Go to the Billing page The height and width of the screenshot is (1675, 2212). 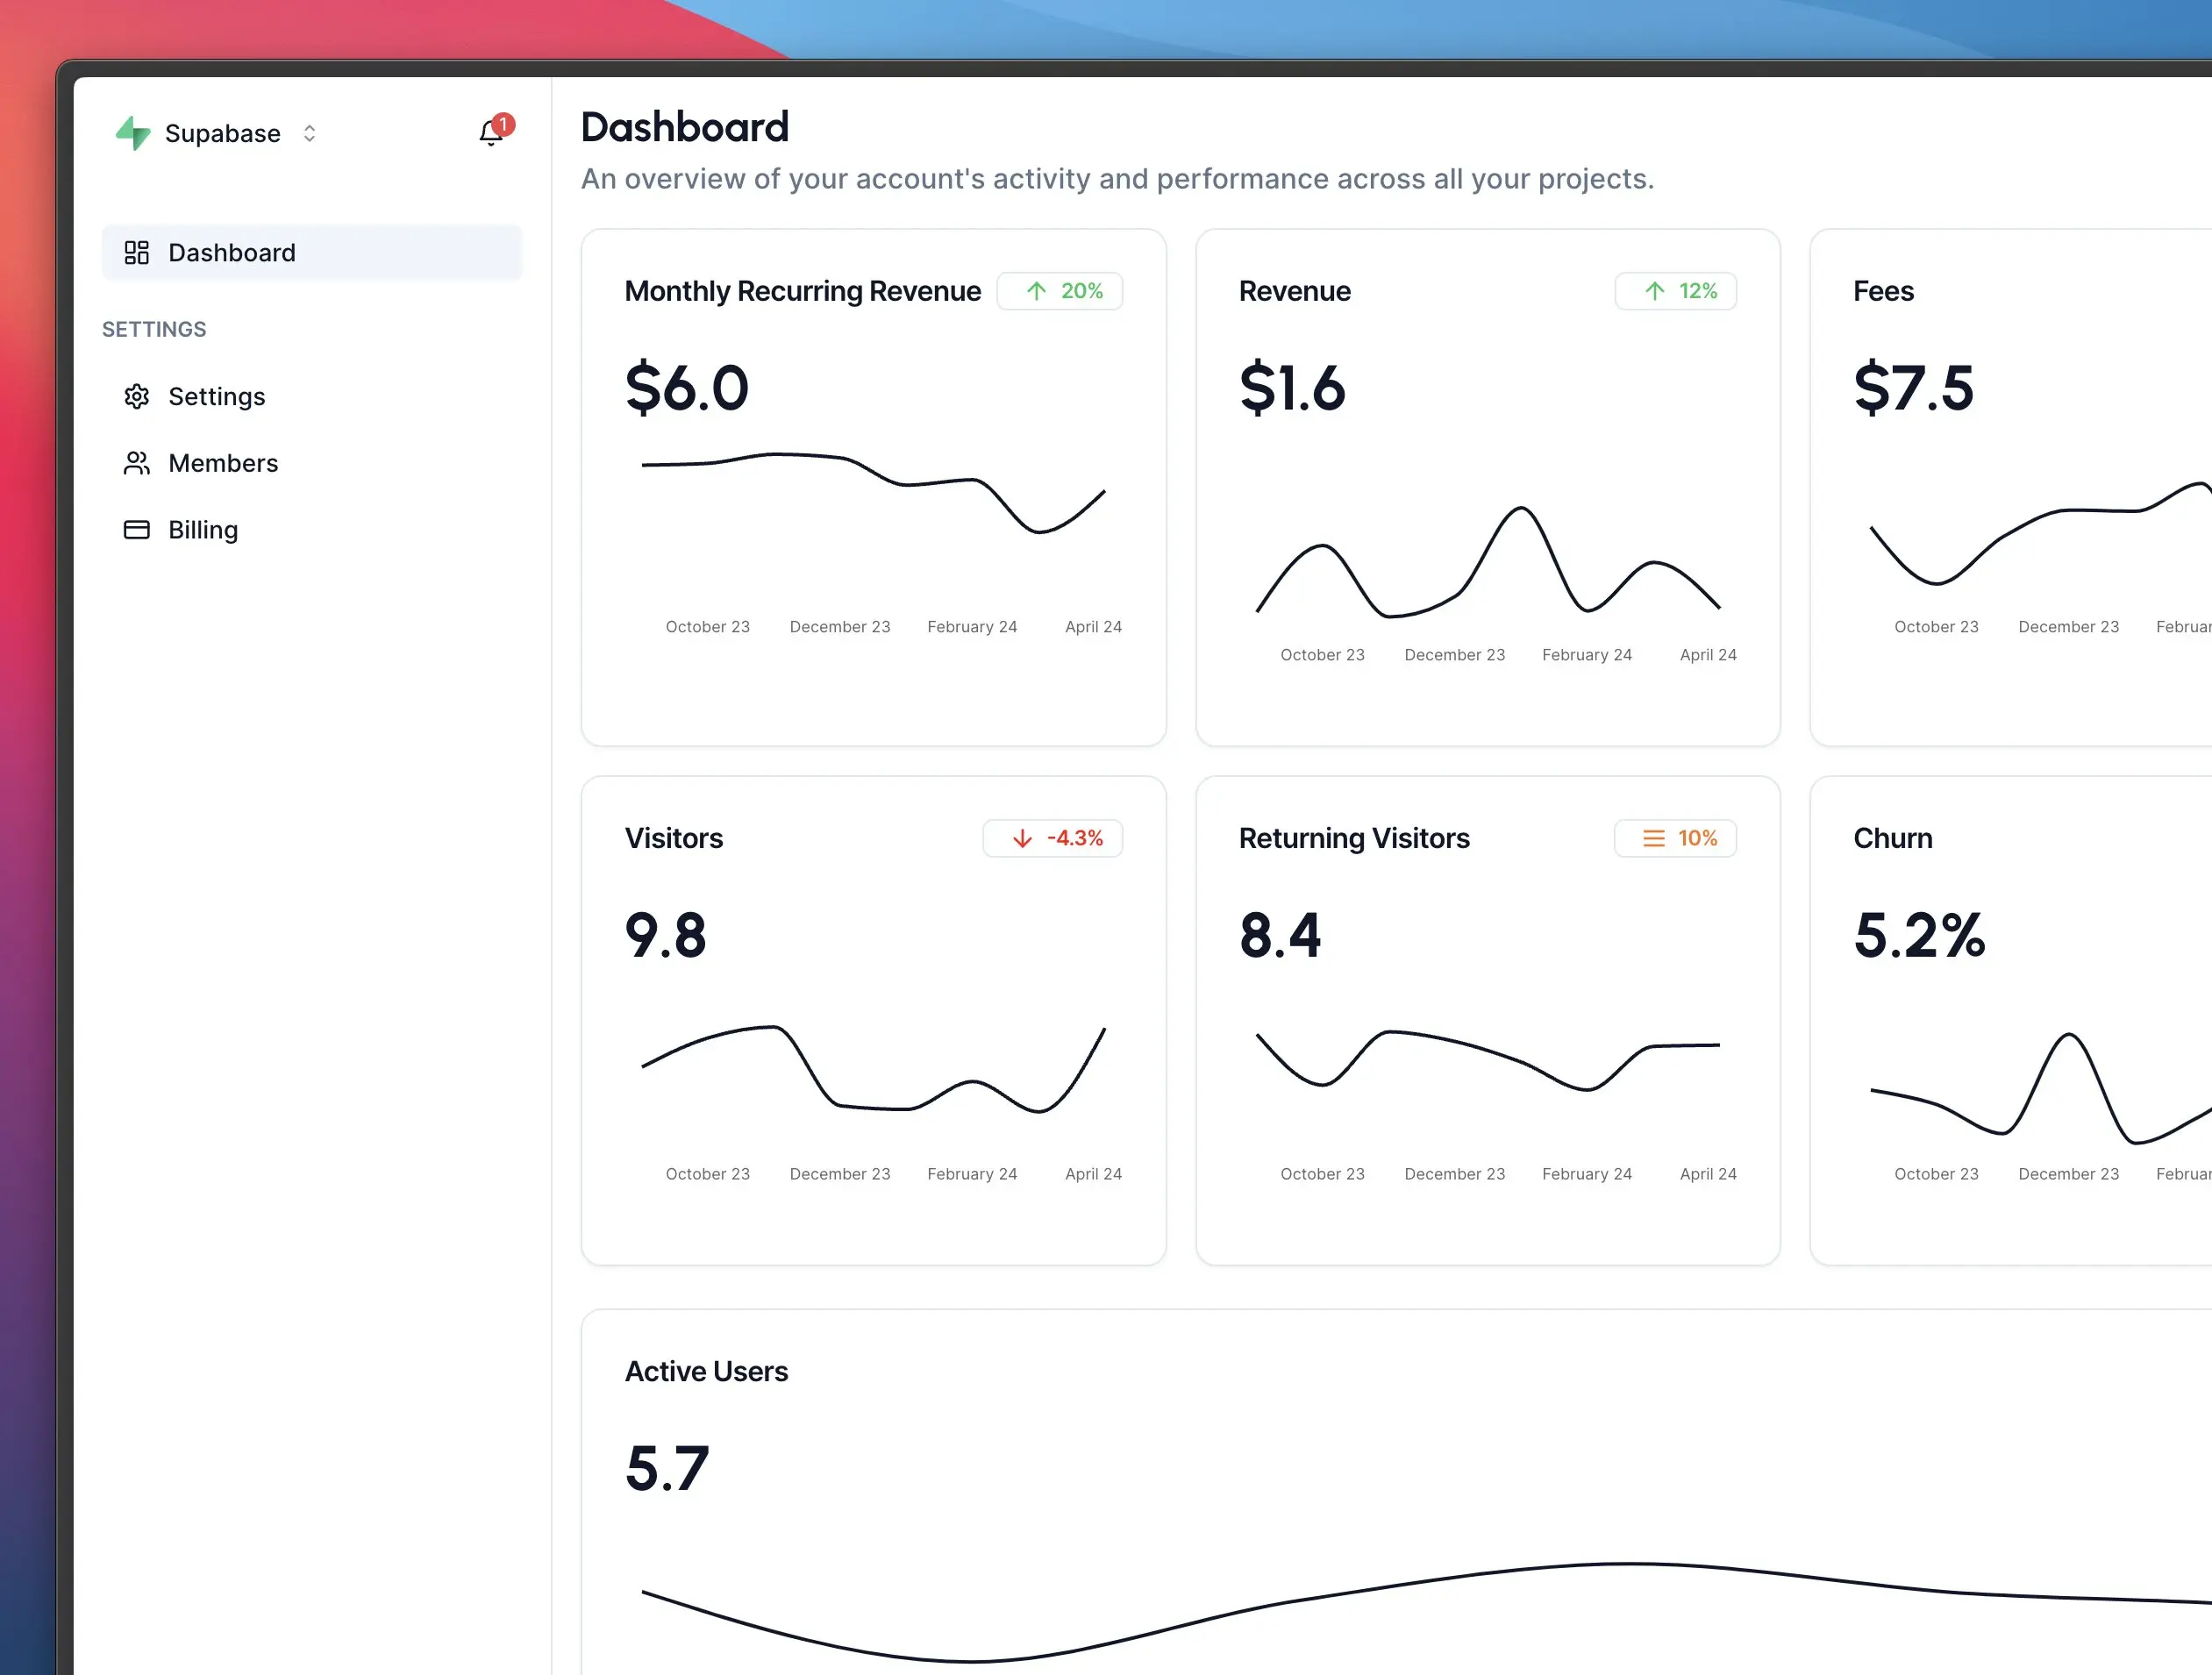coord(203,530)
